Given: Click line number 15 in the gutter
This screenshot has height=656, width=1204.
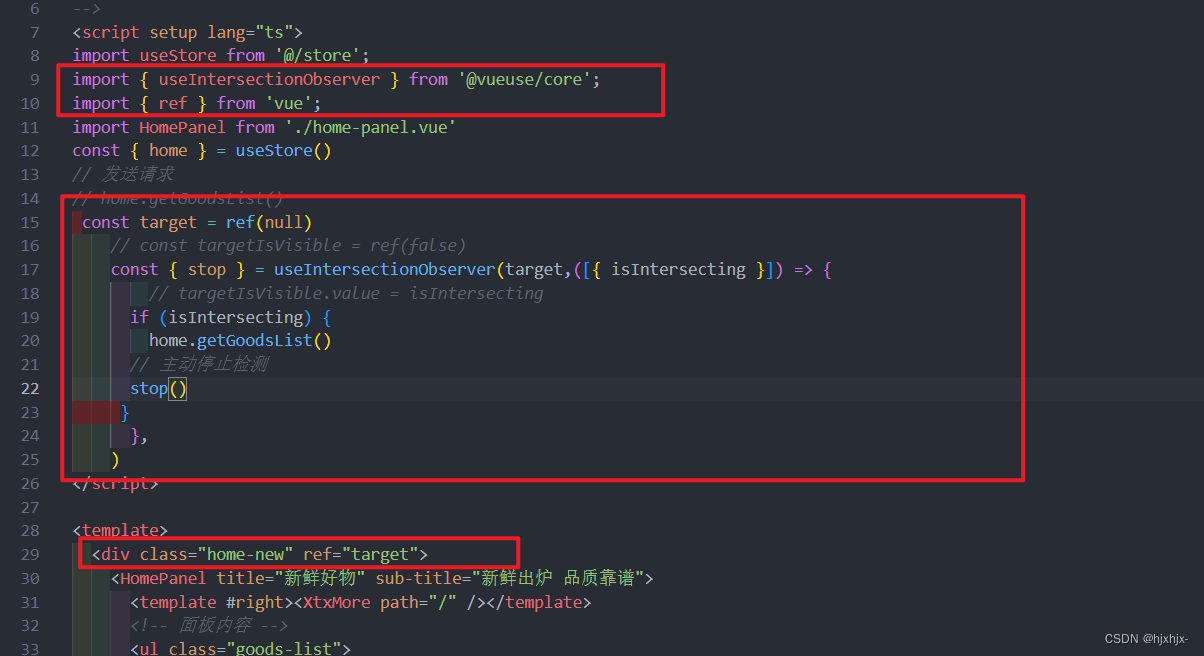Looking at the screenshot, I should tap(30, 222).
